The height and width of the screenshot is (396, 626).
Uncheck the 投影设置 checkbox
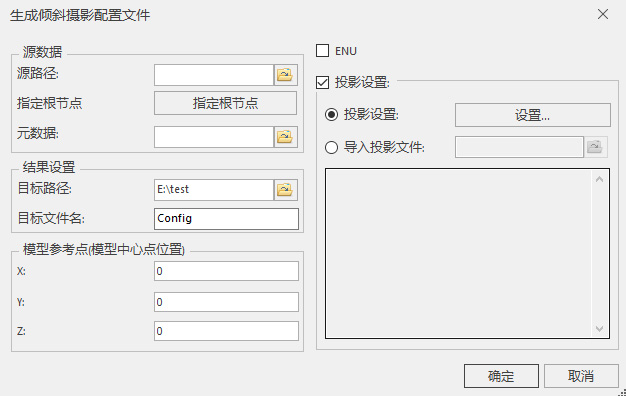point(323,82)
